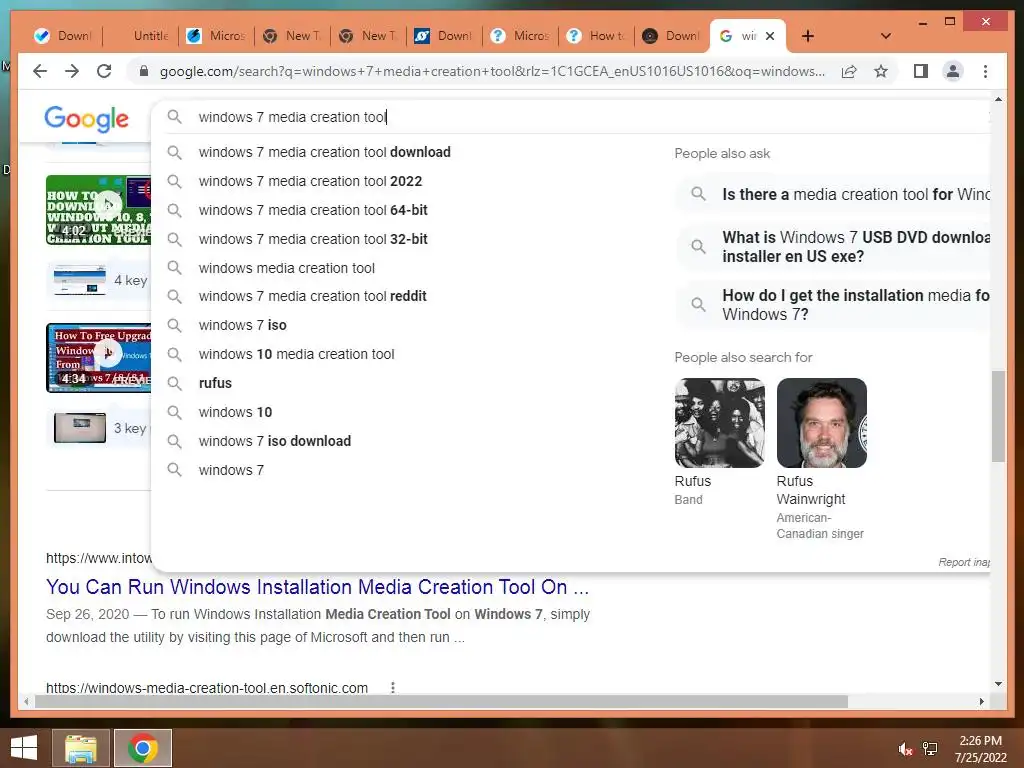Select suggestion ending with '2022'
This screenshot has width=1024, height=768.
[x=310, y=181]
